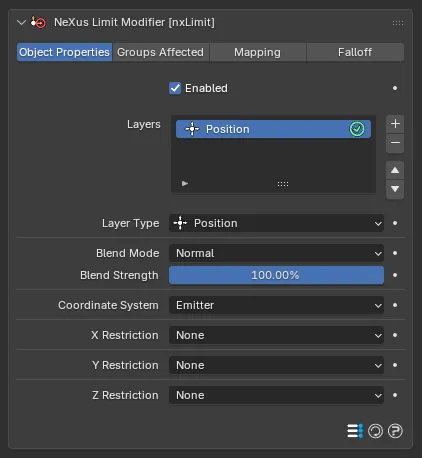Click the animate dot beside Layer Type
Screen dimensions: 422x458
click(395, 223)
